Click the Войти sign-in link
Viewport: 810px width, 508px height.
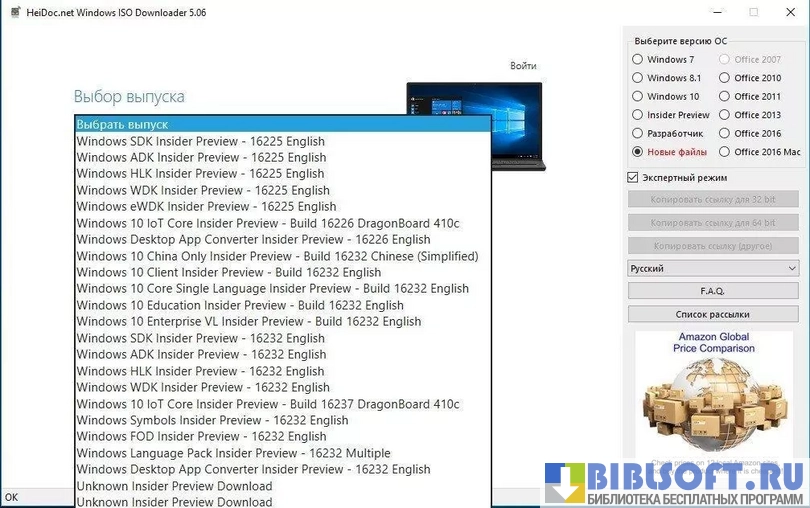click(523, 66)
